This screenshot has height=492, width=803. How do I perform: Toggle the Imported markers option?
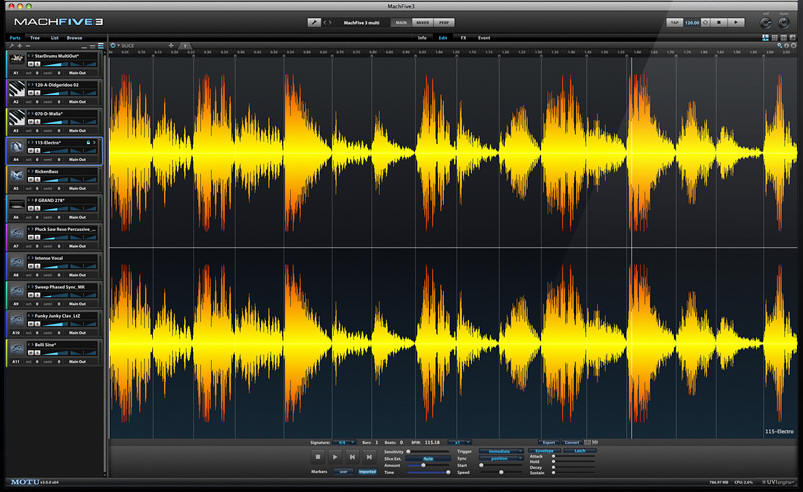pyautogui.click(x=368, y=471)
